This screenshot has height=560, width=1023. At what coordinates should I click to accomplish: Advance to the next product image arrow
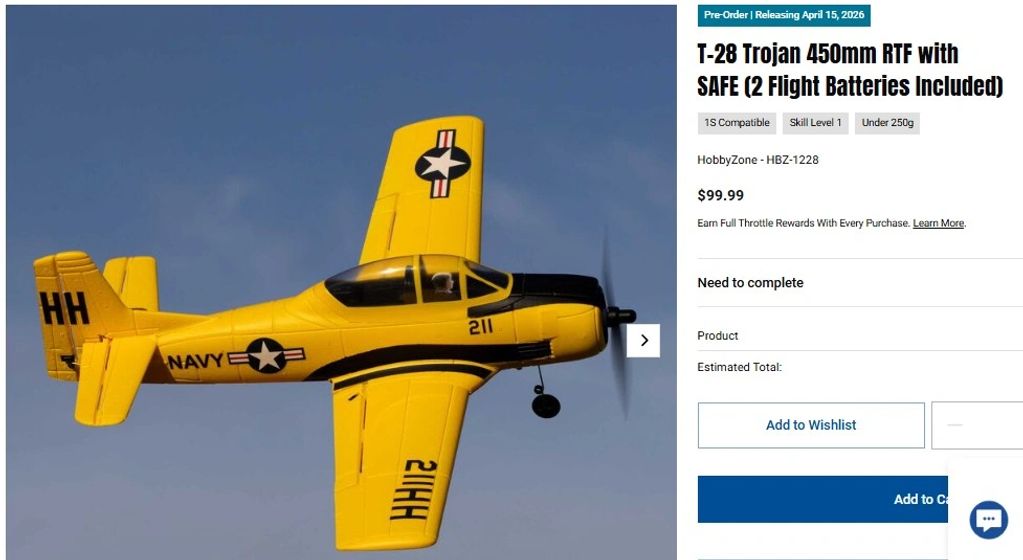[643, 341]
